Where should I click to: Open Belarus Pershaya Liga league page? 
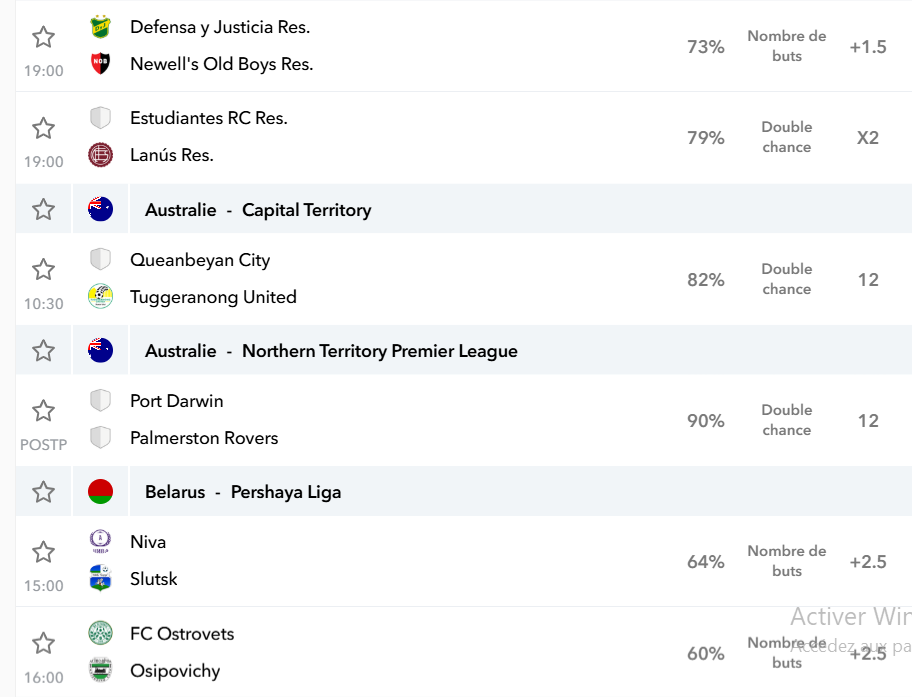click(243, 492)
